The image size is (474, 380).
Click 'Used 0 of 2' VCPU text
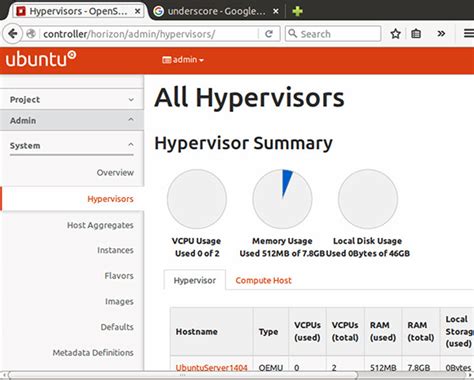197,253
